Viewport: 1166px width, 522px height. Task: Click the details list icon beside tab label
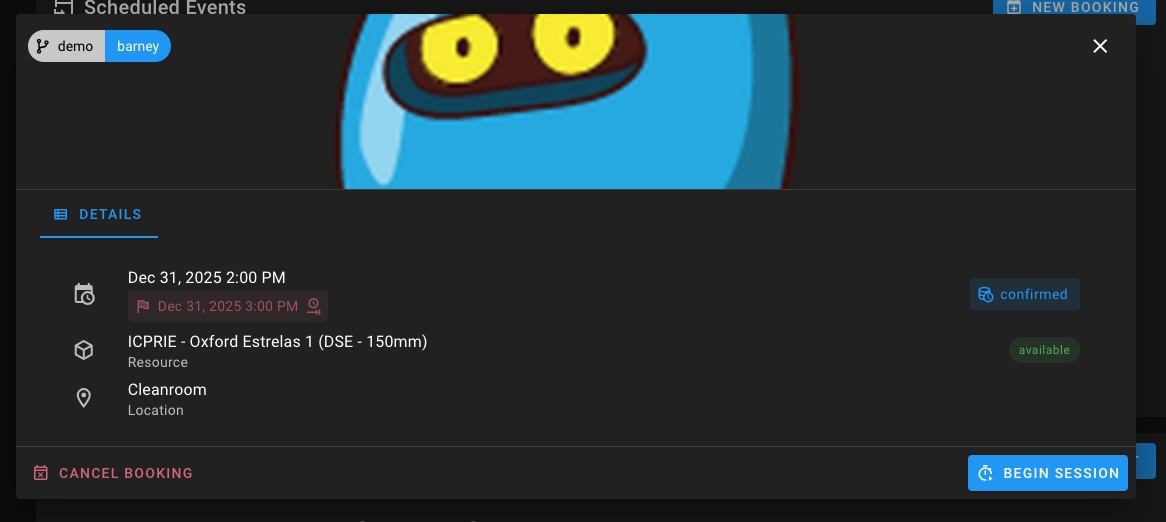pos(60,214)
